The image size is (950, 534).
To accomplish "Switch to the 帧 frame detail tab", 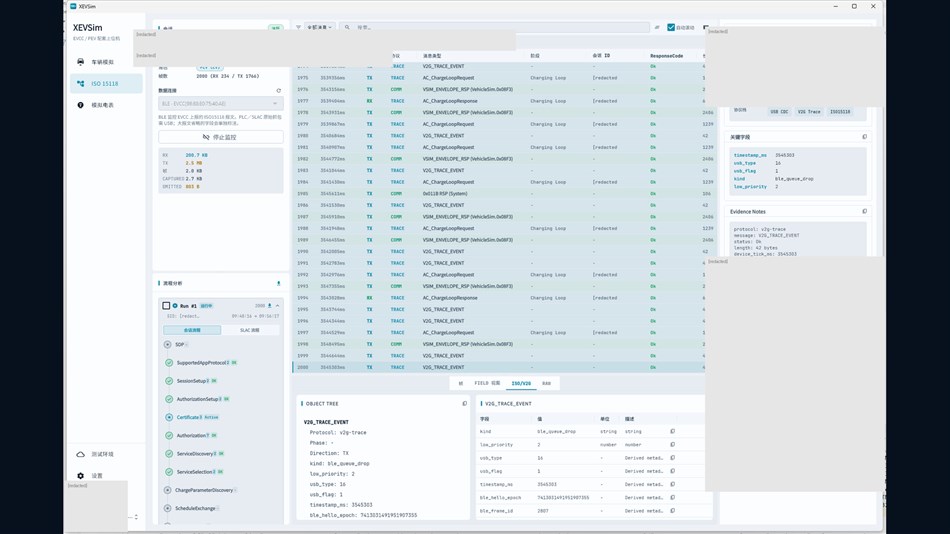I will [x=460, y=383].
